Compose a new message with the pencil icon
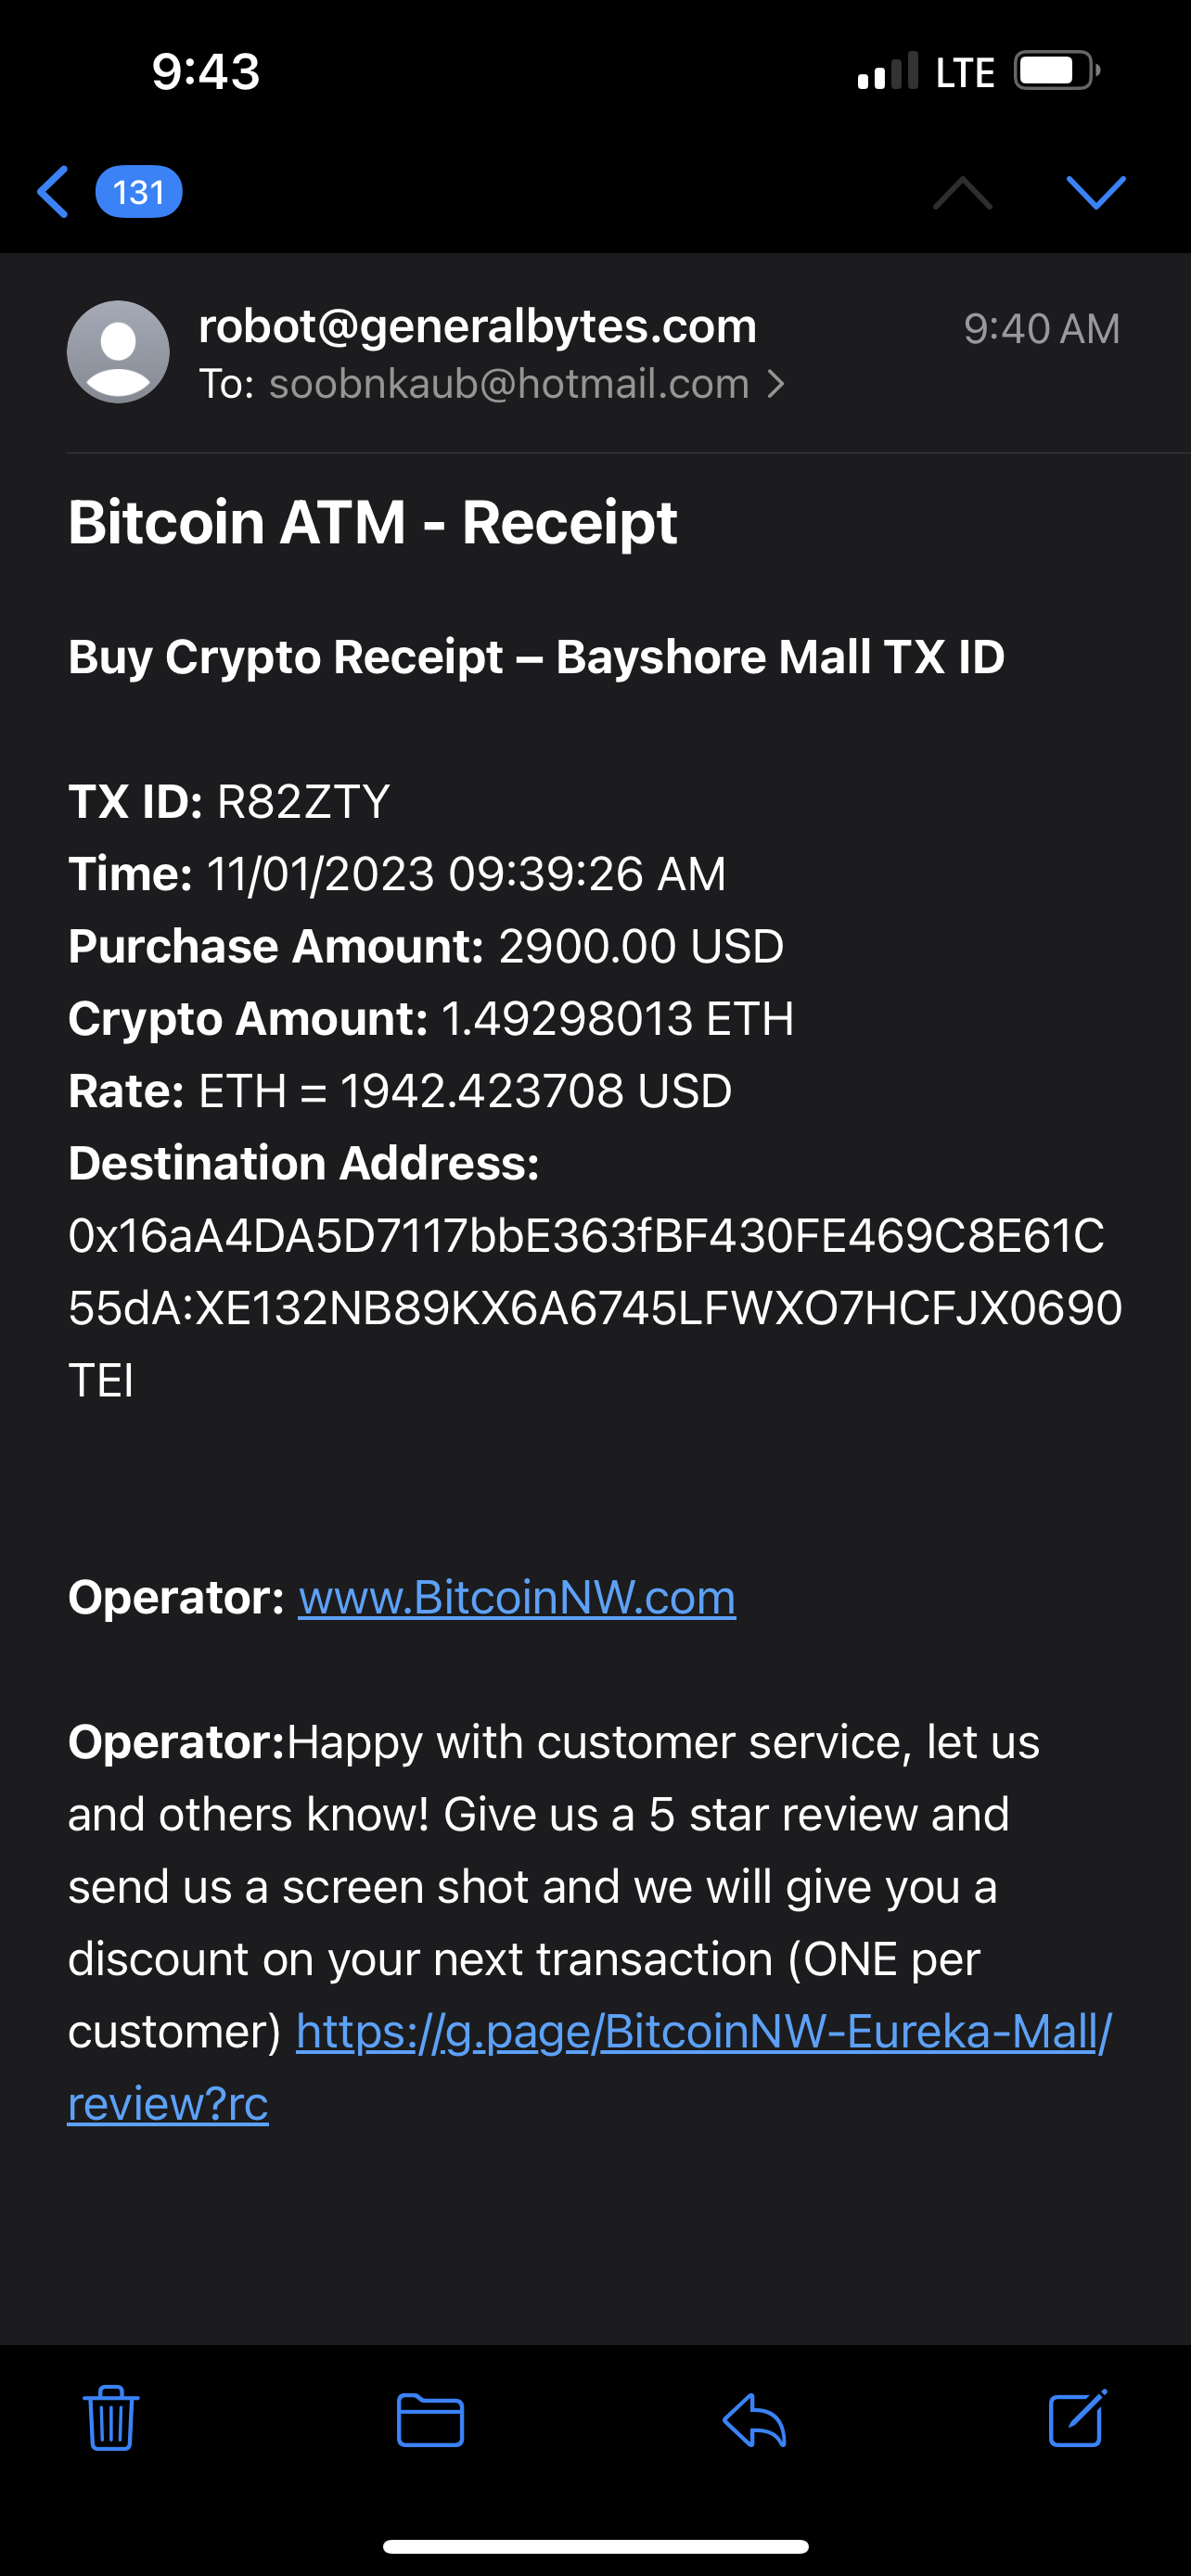Viewport: 1191px width, 2576px height. [1077, 2418]
